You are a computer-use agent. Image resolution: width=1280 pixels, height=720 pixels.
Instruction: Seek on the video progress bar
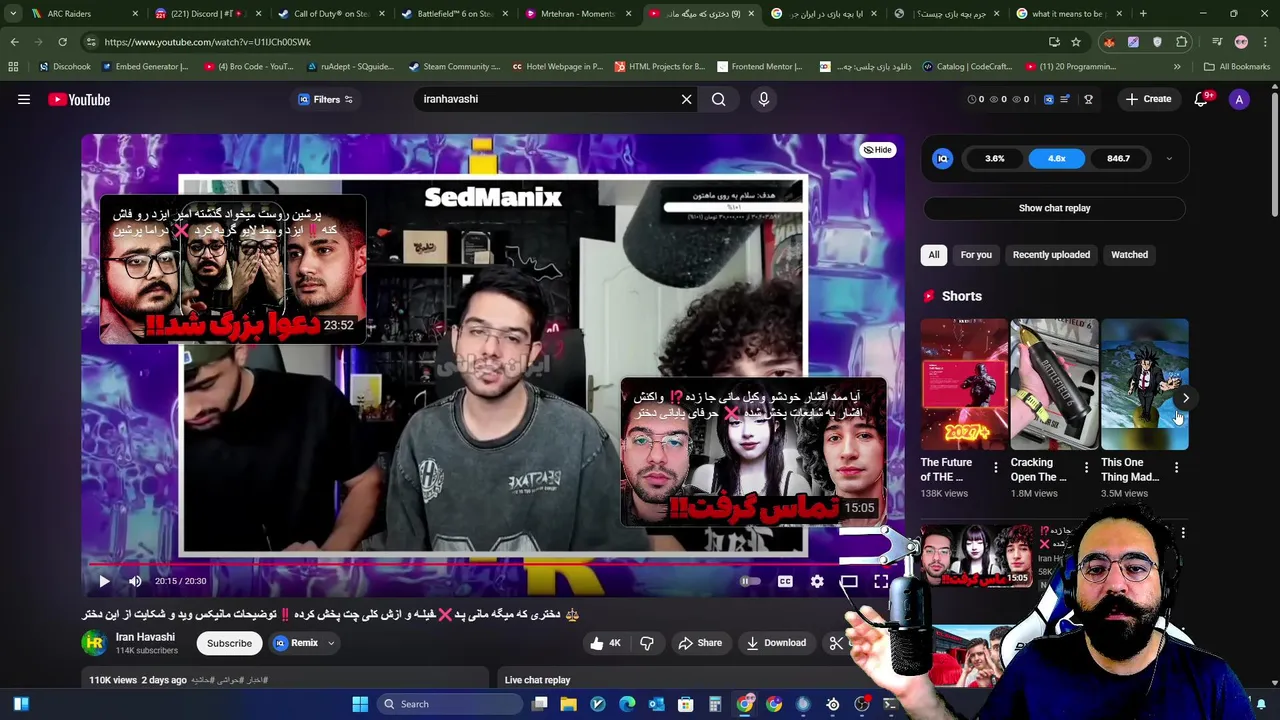(x=492, y=563)
